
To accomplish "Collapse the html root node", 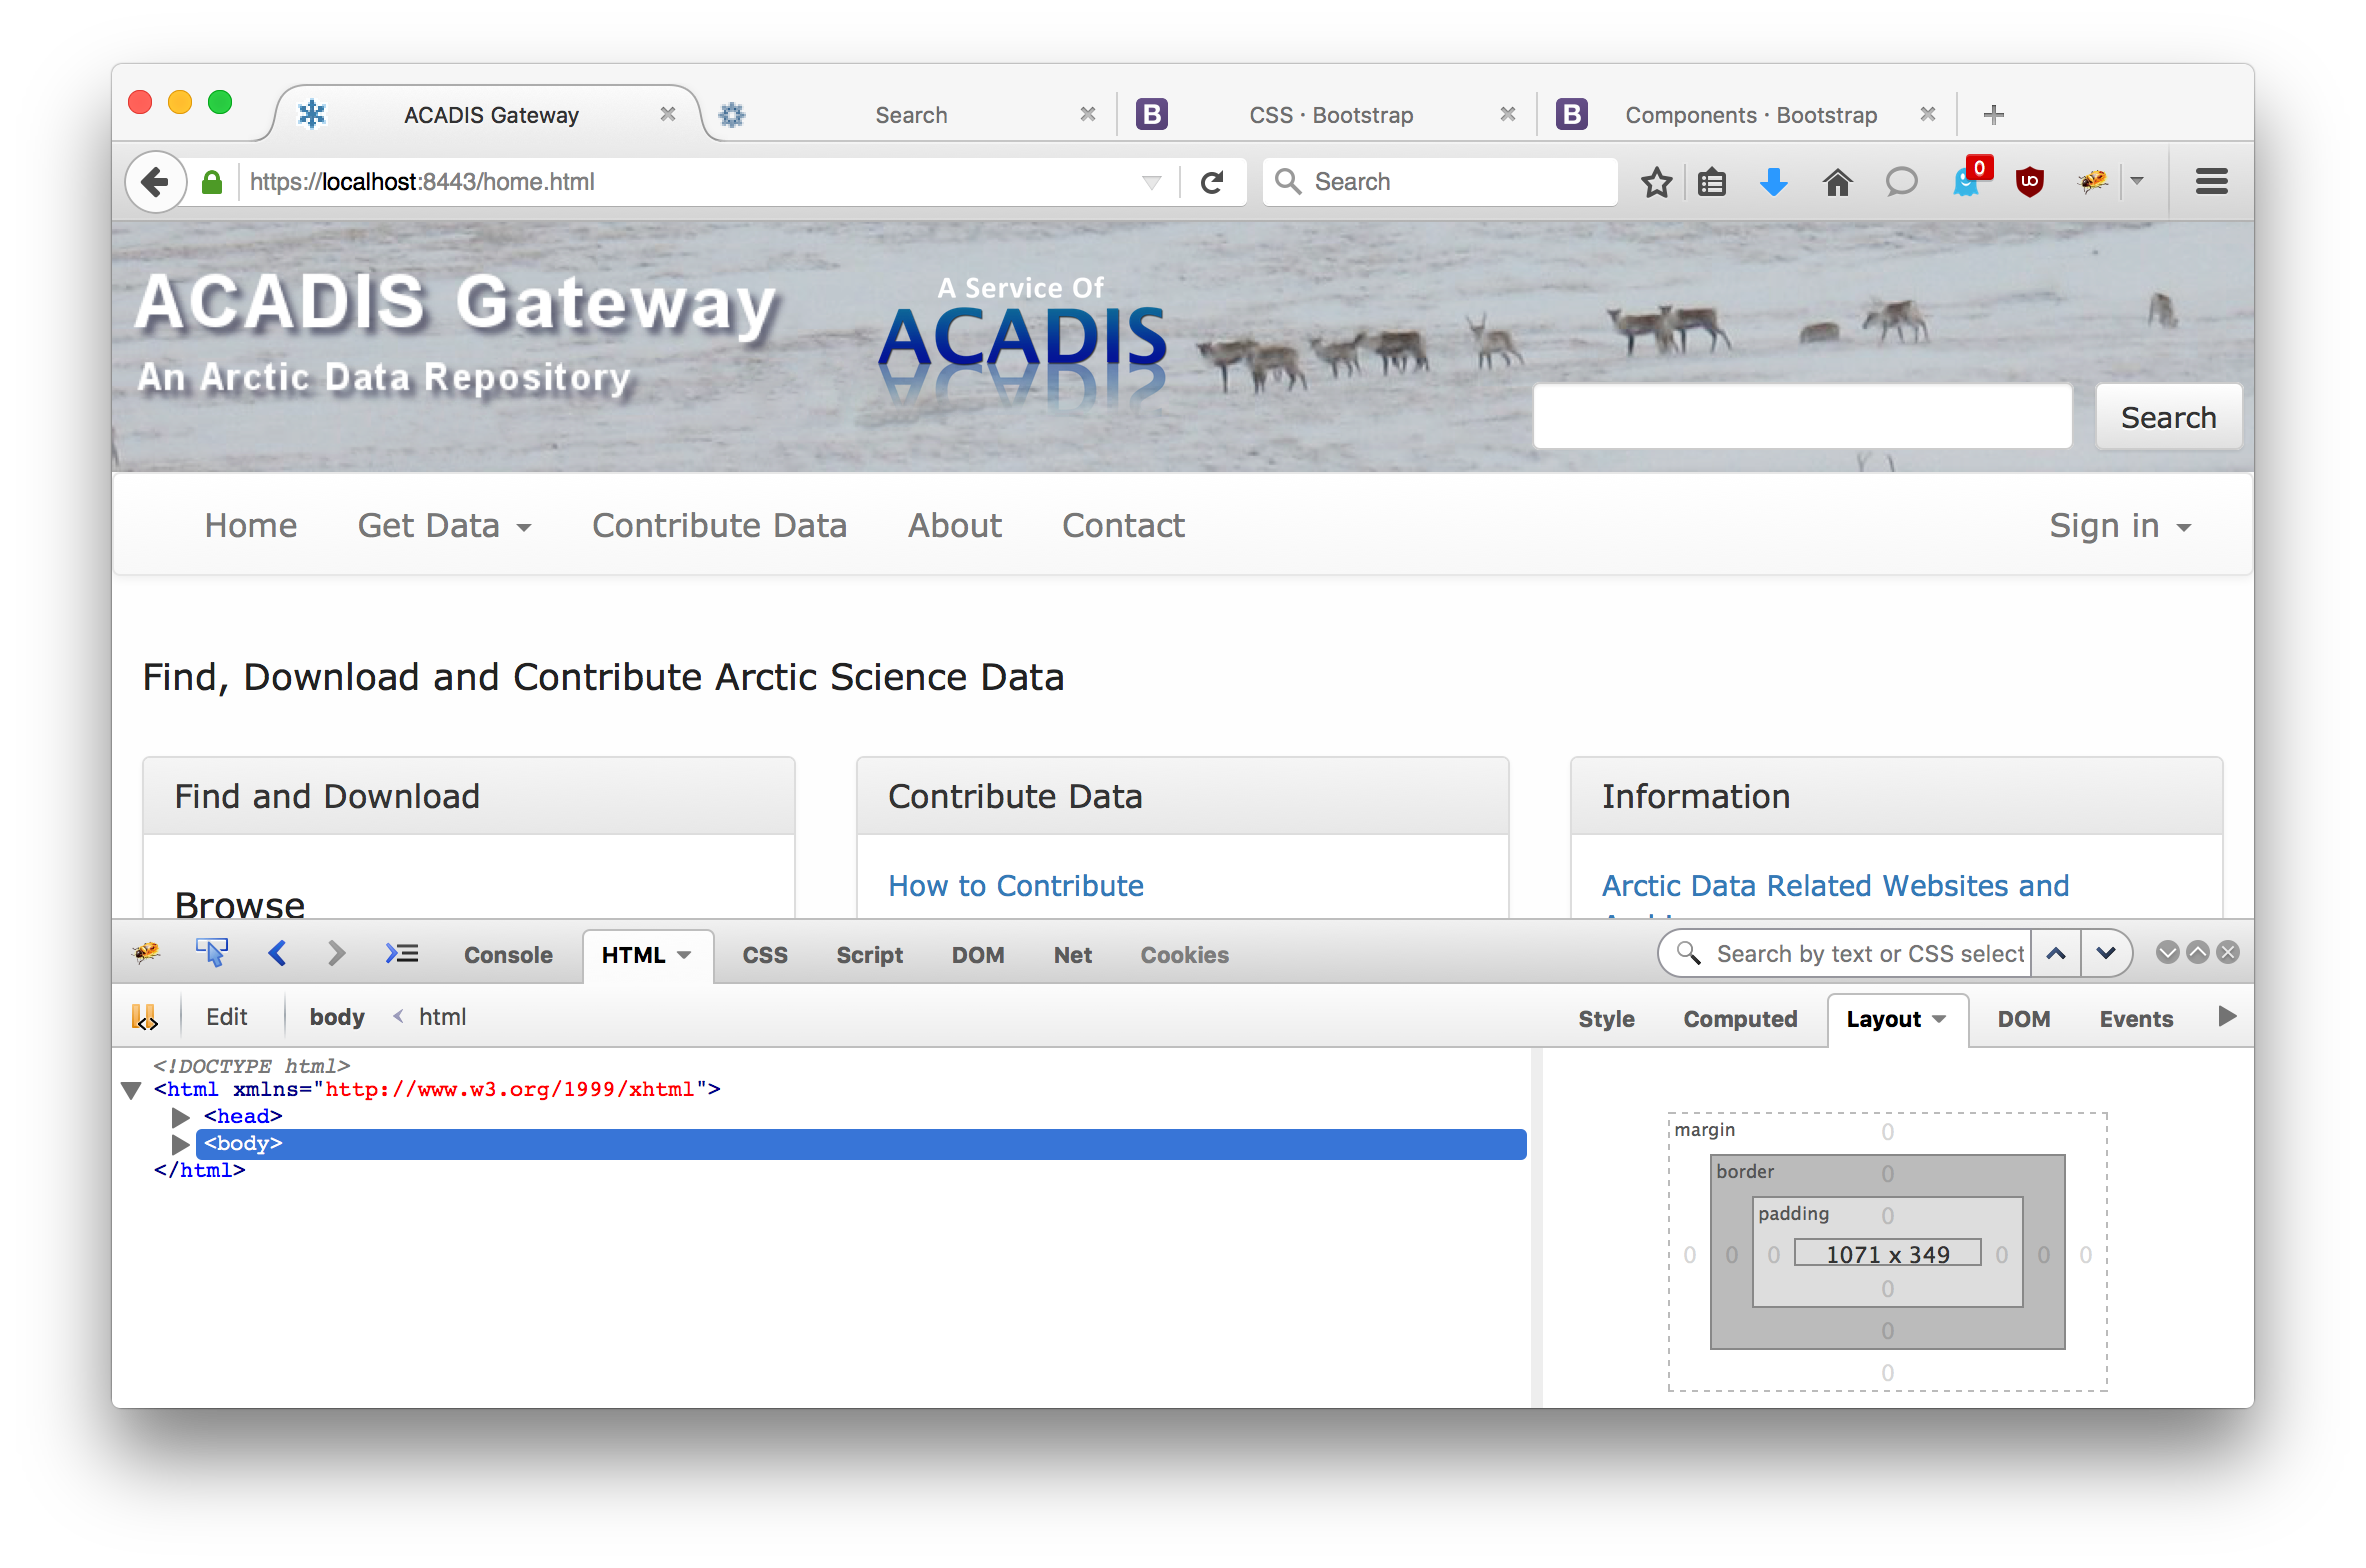I will (x=131, y=1090).
